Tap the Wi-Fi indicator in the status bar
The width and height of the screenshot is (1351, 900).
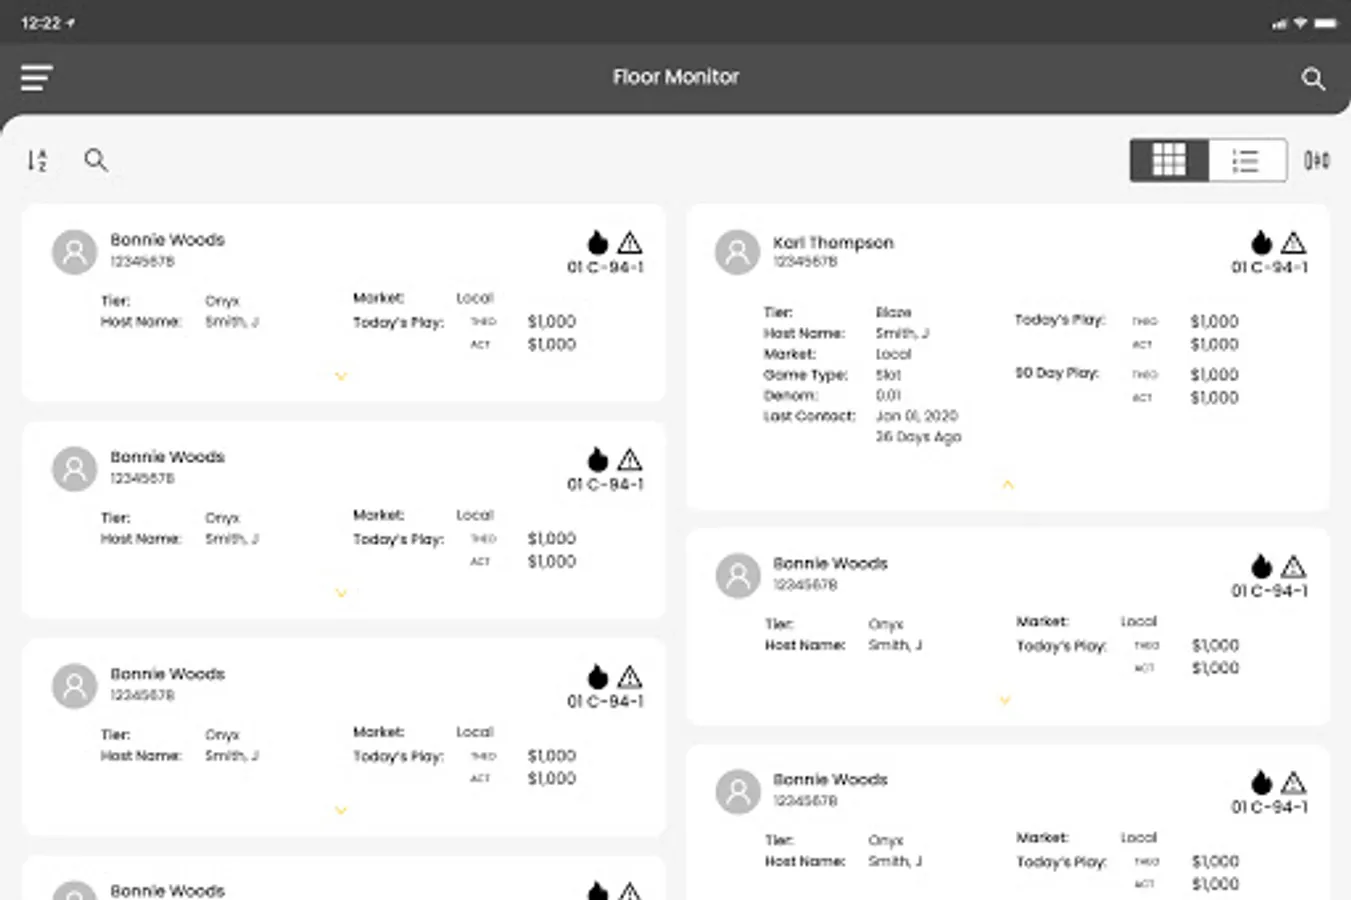(1300, 23)
